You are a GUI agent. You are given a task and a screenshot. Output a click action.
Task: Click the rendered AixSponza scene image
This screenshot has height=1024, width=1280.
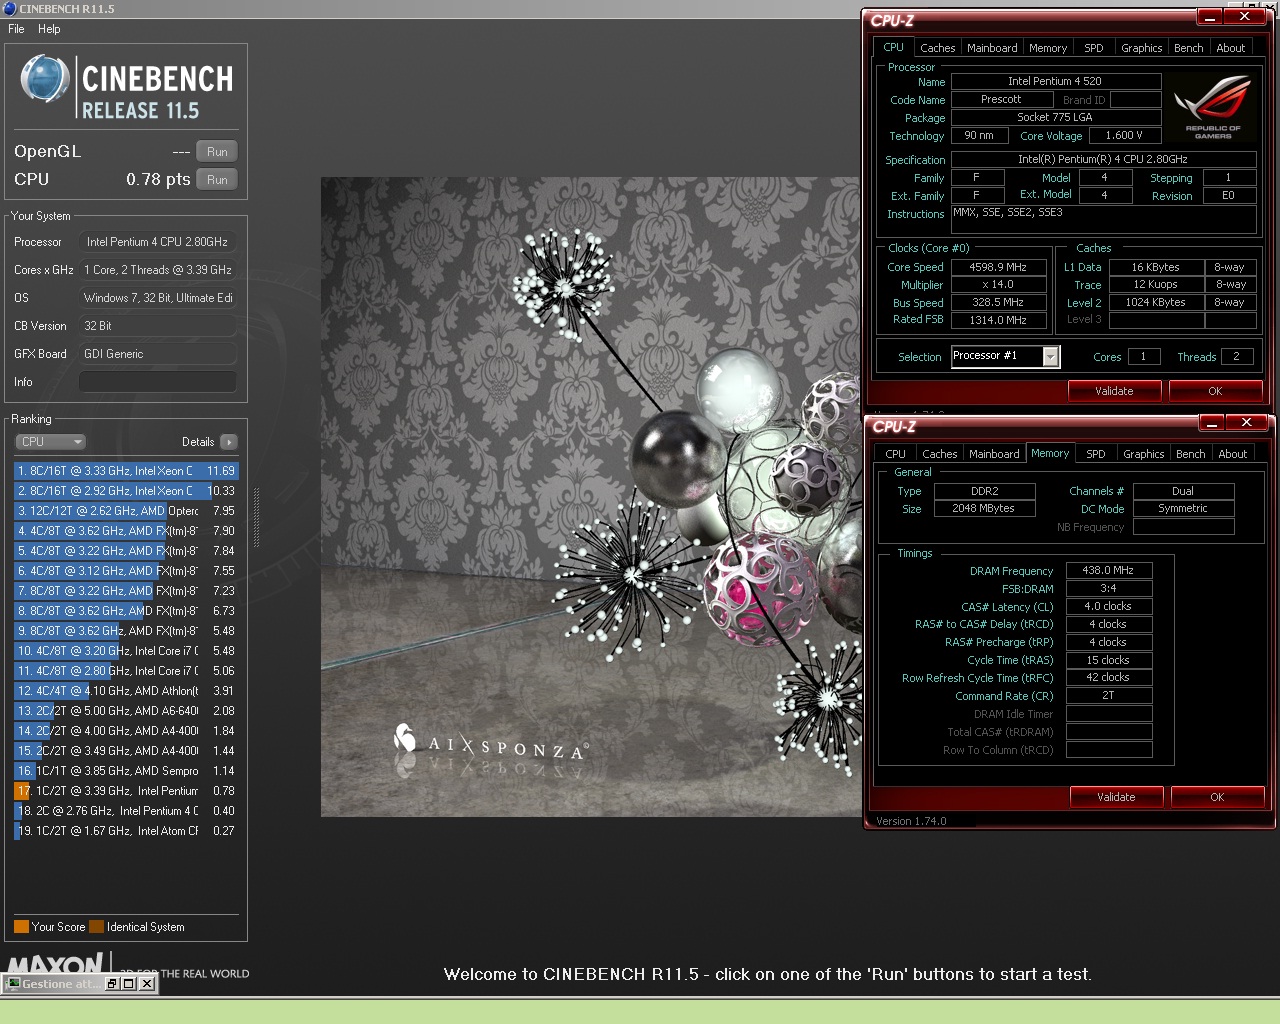pos(590,497)
